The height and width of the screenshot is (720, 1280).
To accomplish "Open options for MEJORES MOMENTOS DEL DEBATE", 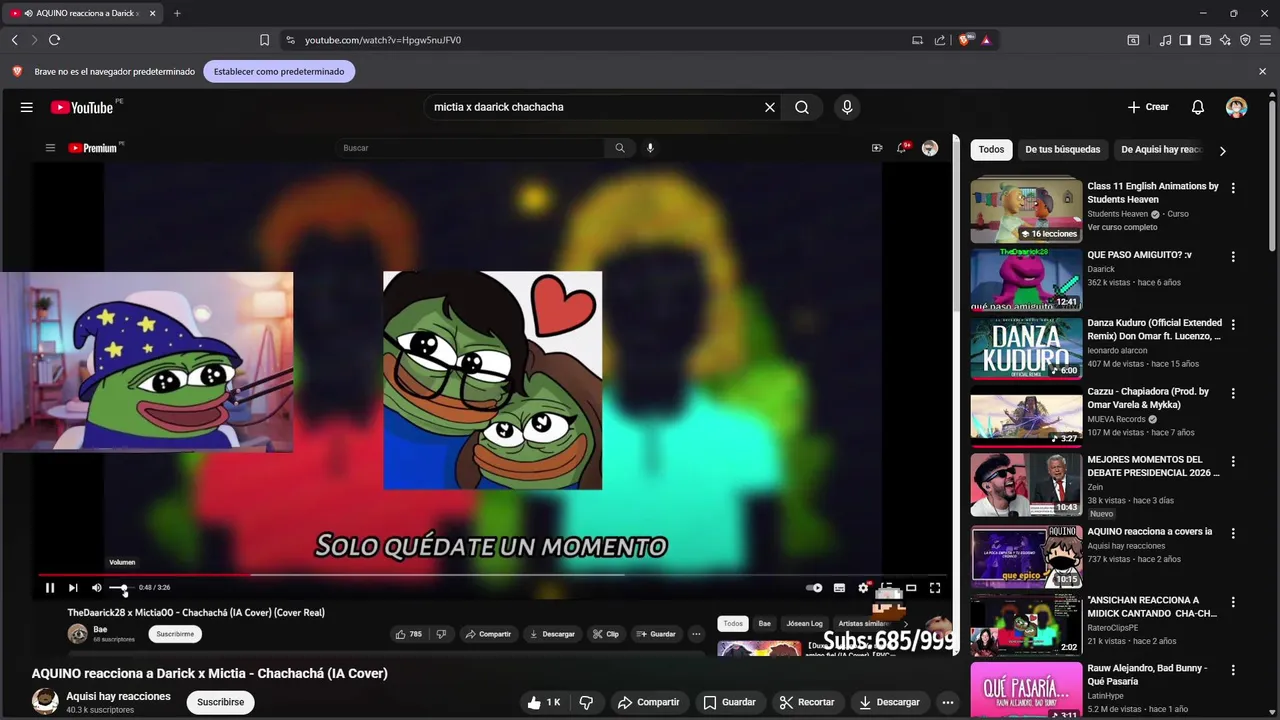I will point(1233,462).
